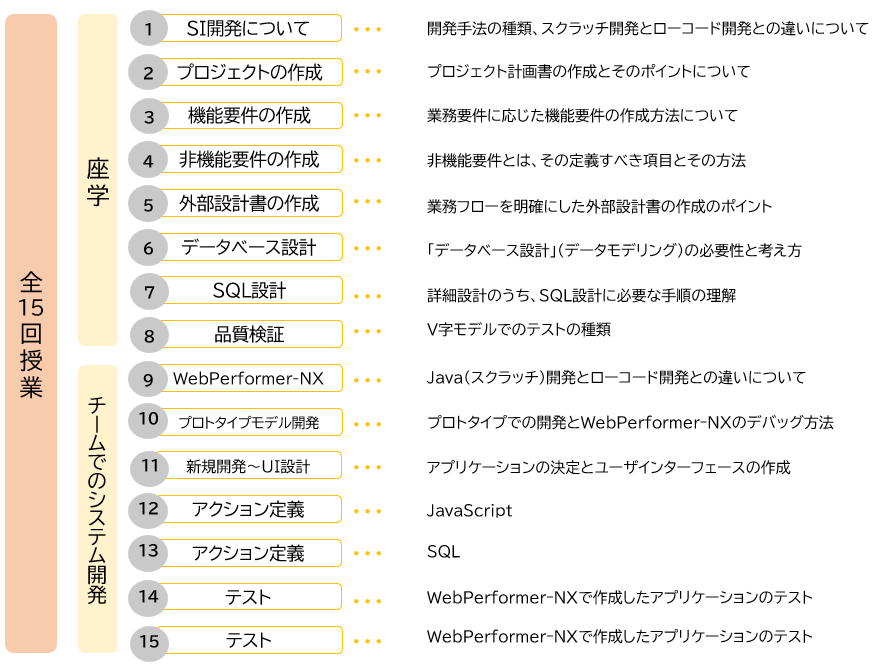
Task: Open the データベース設計 lesson box
Action: [249, 247]
